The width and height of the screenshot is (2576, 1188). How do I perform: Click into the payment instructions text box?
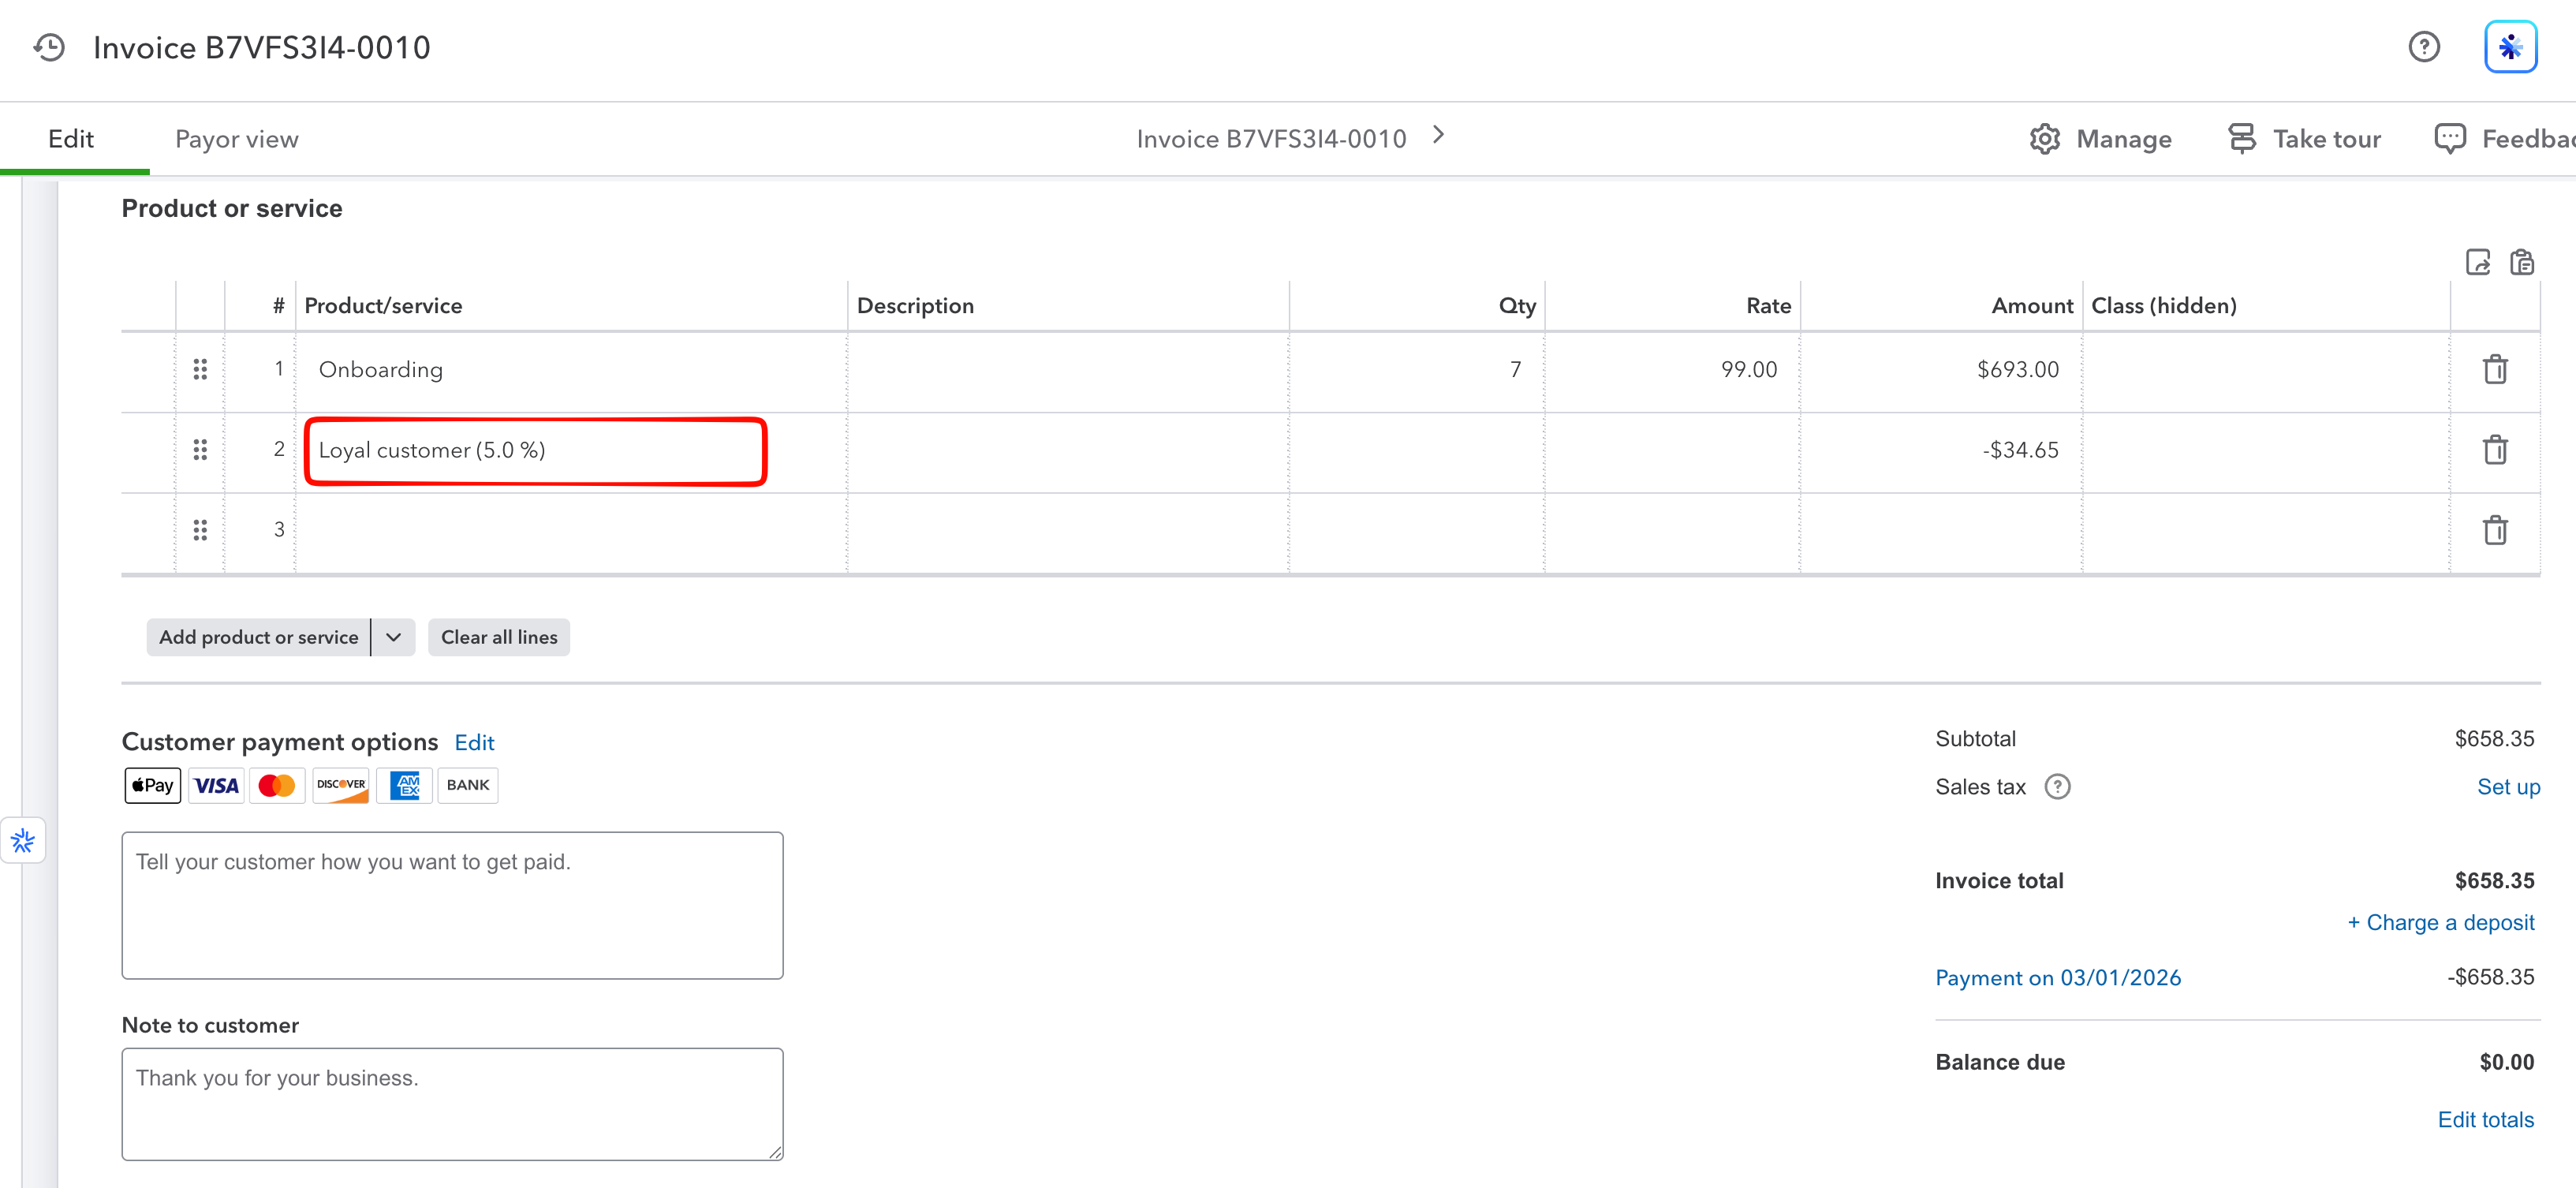pyautogui.click(x=452, y=905)
